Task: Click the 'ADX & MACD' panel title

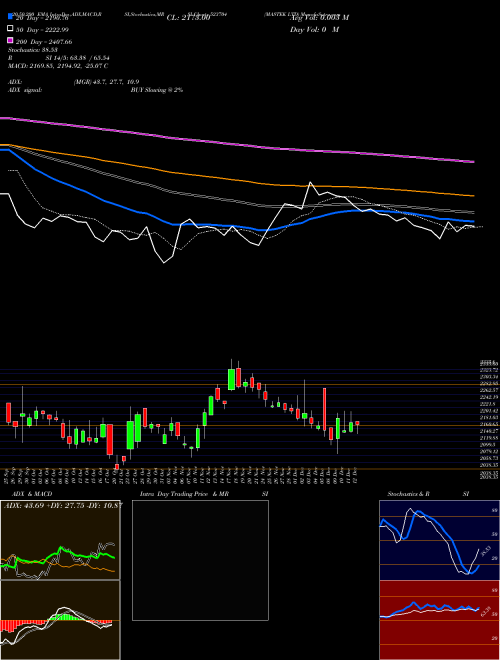Action: (x=32, y=494)
